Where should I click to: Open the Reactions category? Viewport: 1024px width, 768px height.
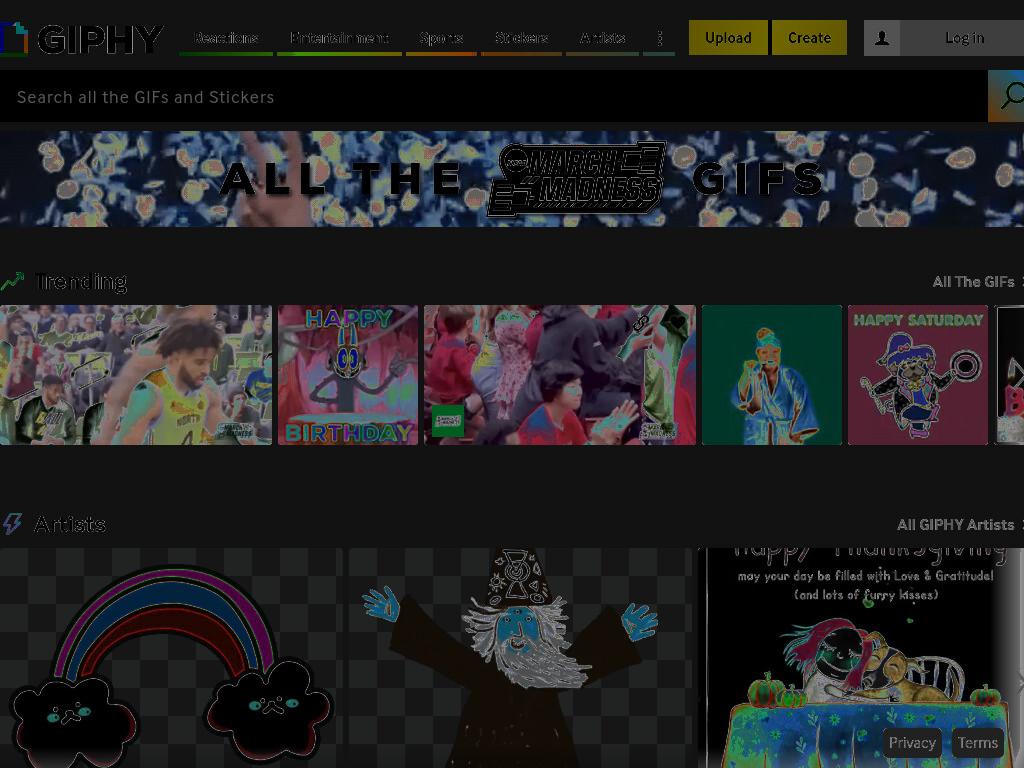coord(226,38)
